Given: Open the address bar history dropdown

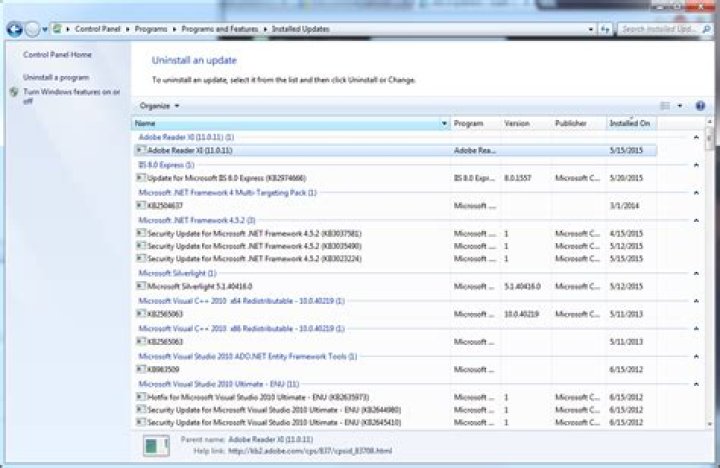Looking at the screenshot, I should coord(591,29).
